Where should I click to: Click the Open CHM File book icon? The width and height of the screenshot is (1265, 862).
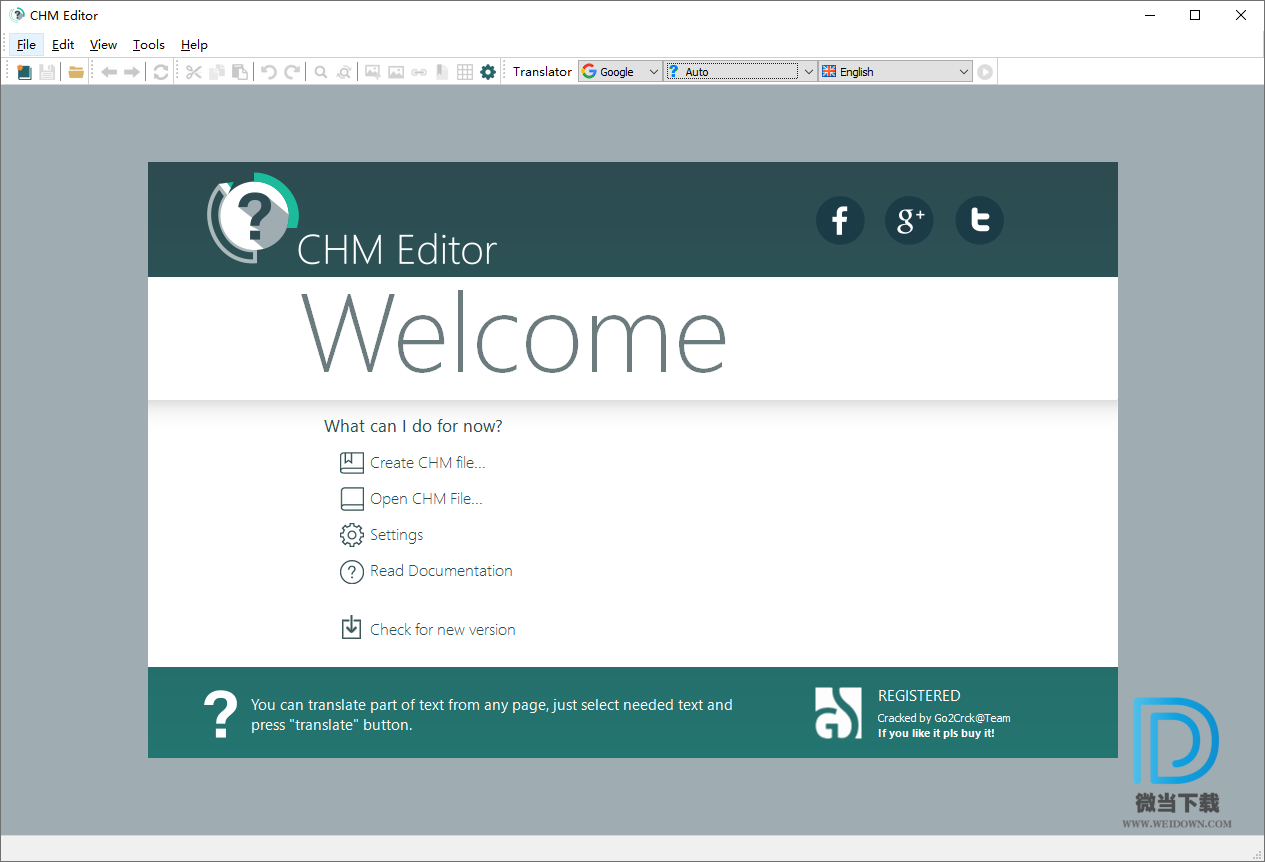pos(352,499)
